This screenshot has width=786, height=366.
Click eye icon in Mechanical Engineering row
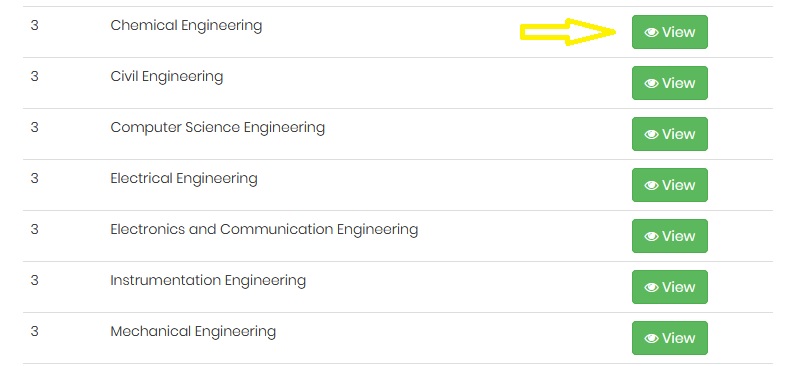click(651, 339)
